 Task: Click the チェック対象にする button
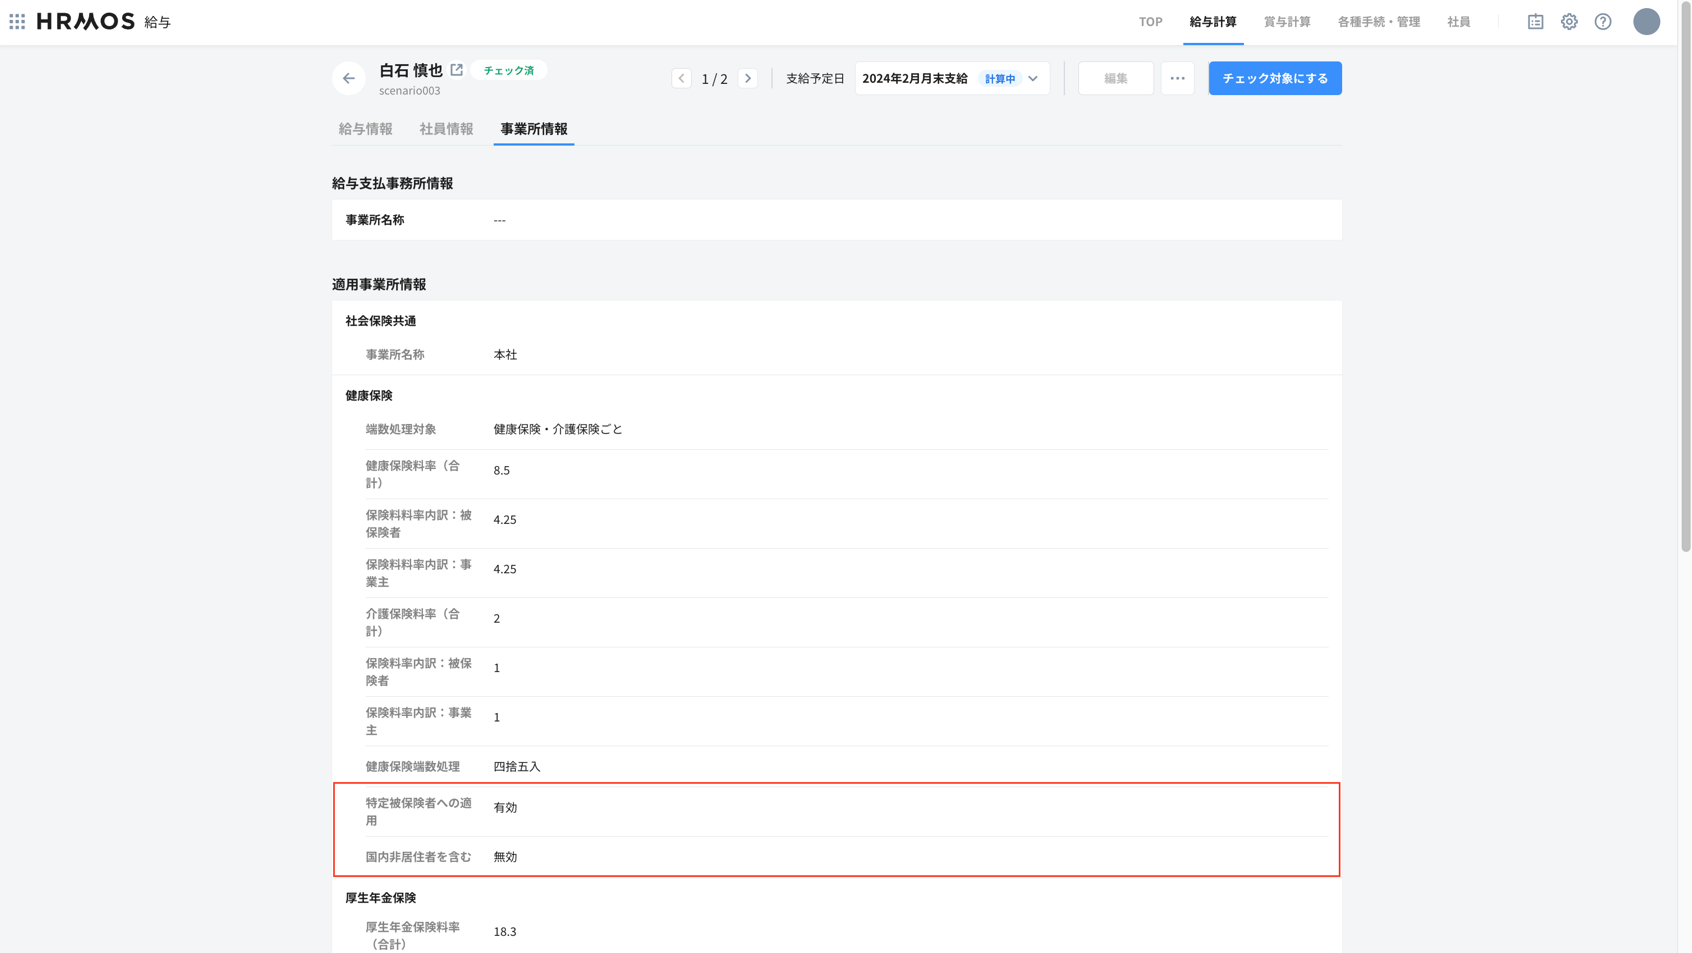click(1274, 78)
